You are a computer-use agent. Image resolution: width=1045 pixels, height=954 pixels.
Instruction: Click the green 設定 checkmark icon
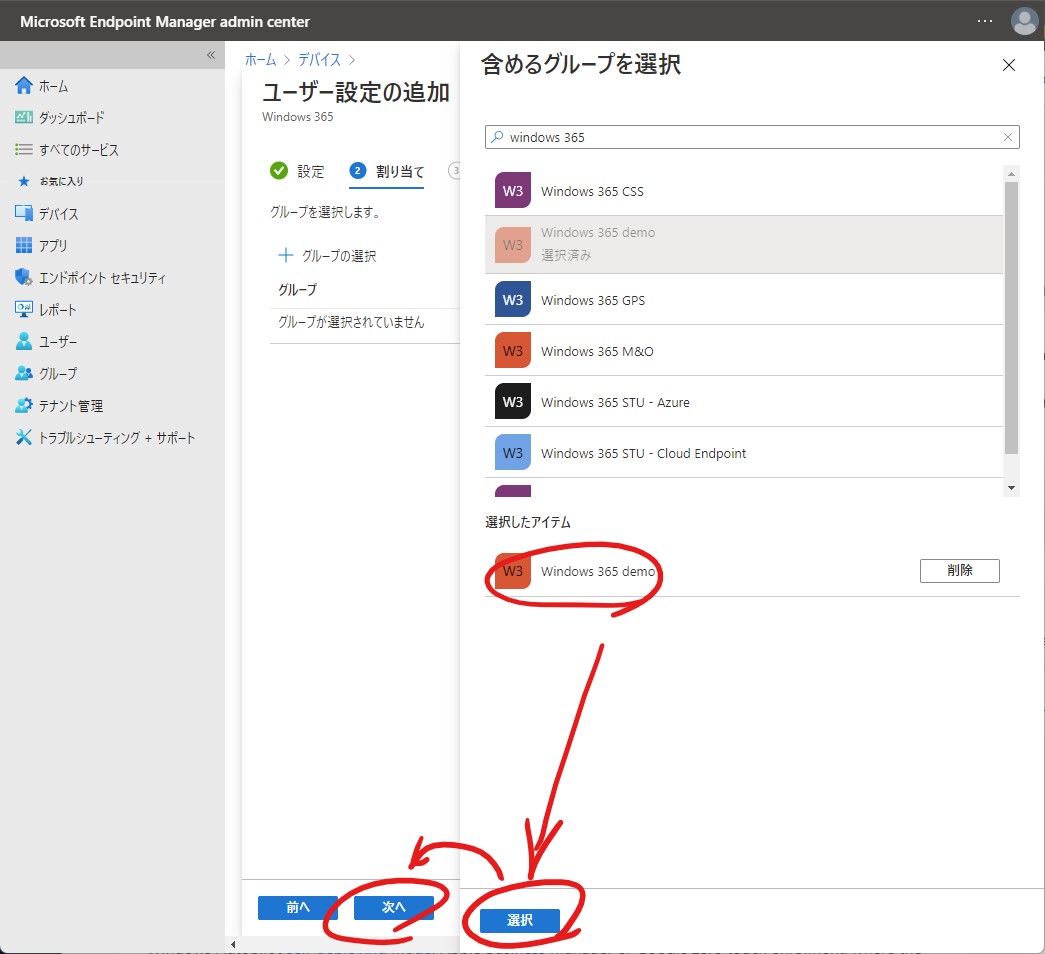279,171
